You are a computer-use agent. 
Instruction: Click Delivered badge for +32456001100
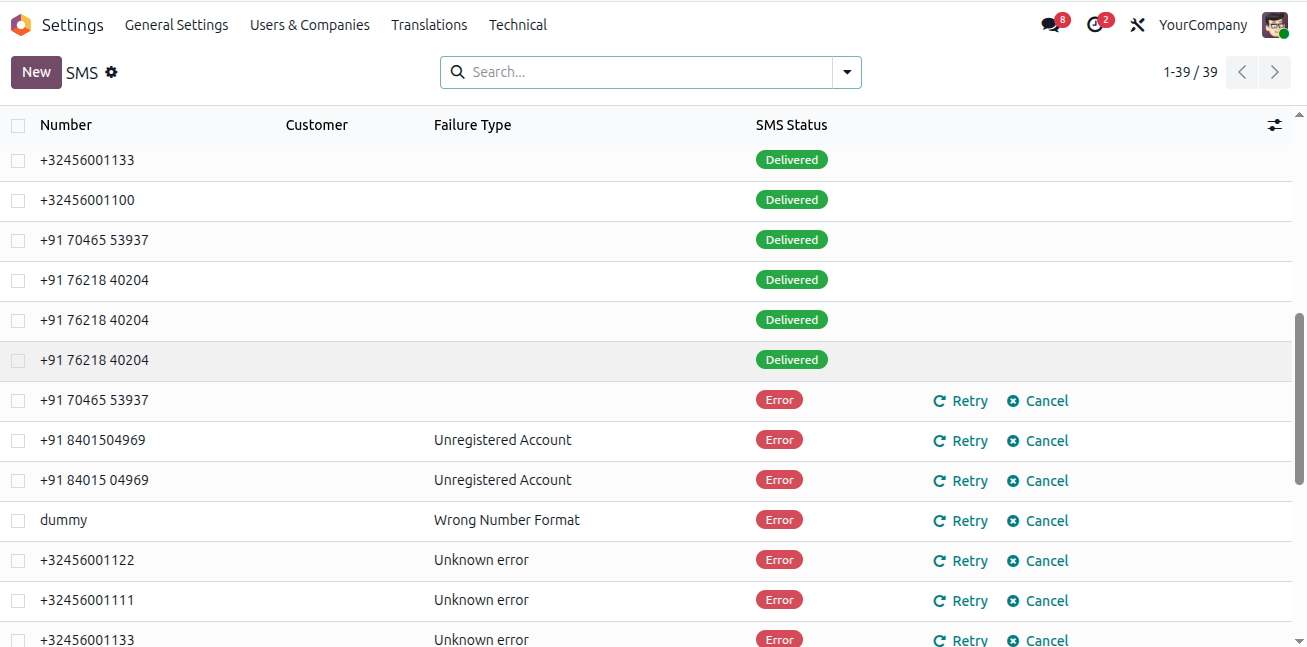tap(792, 200)
